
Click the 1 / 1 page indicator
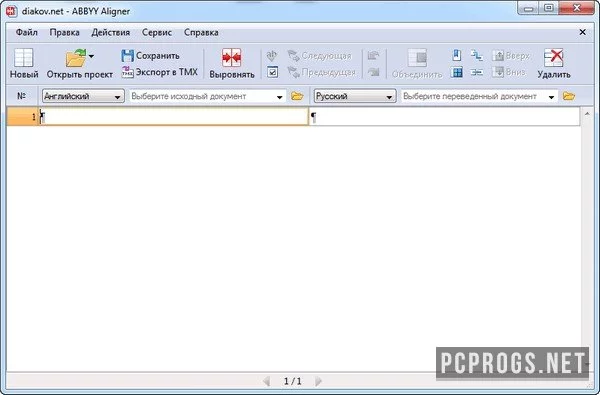(293, 381)
